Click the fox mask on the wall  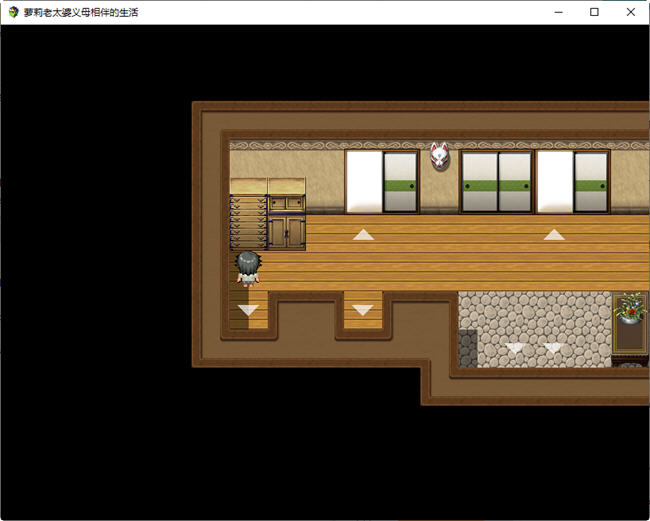pos(440,156)
